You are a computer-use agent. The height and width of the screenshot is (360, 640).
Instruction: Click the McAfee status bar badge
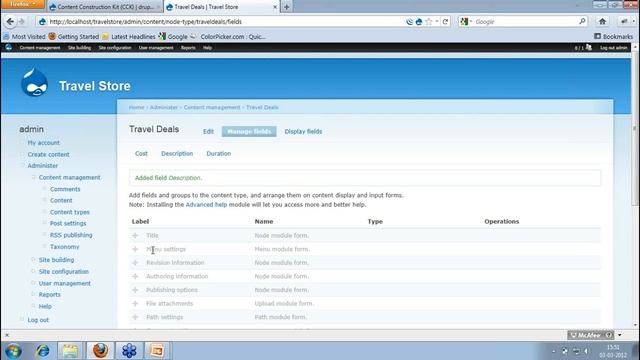(590, 335)
